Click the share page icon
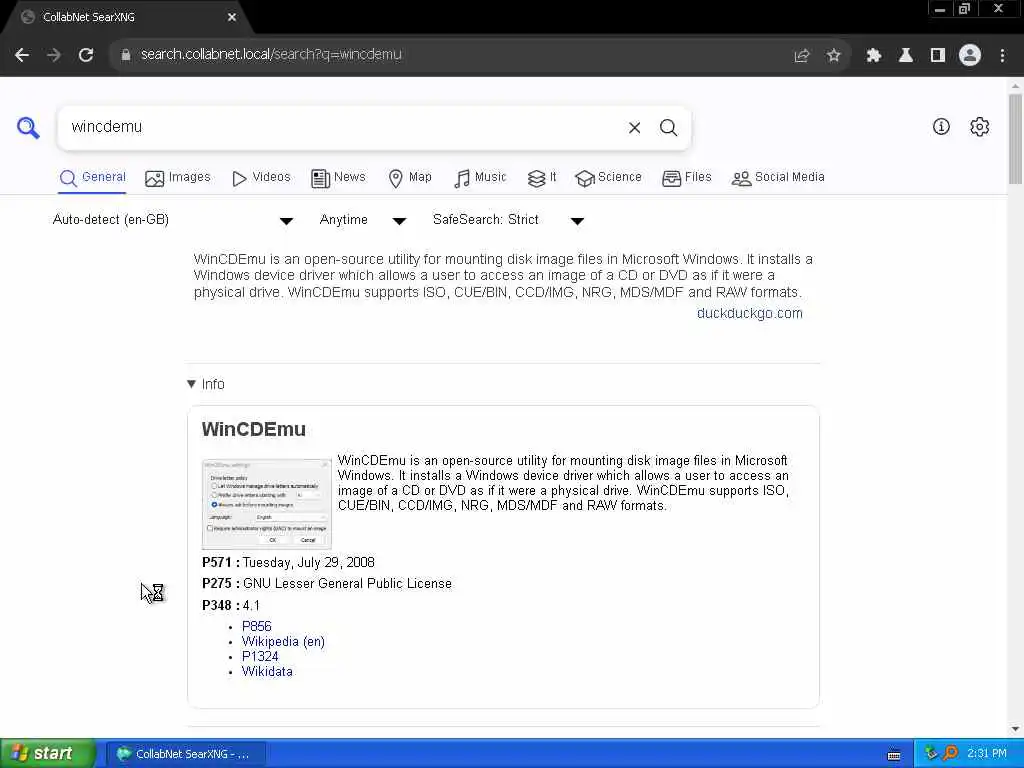The width and height of the screenshot is (1024, 768). [x=802, y=56]
